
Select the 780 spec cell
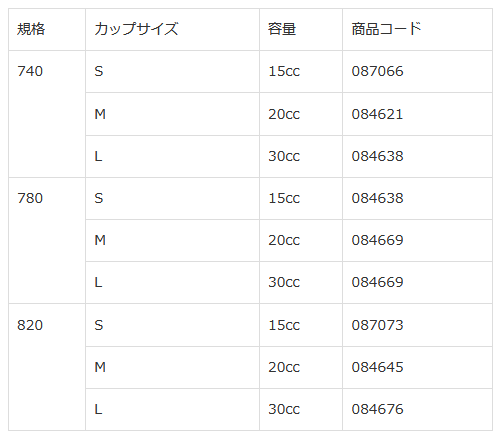point(47,241)
